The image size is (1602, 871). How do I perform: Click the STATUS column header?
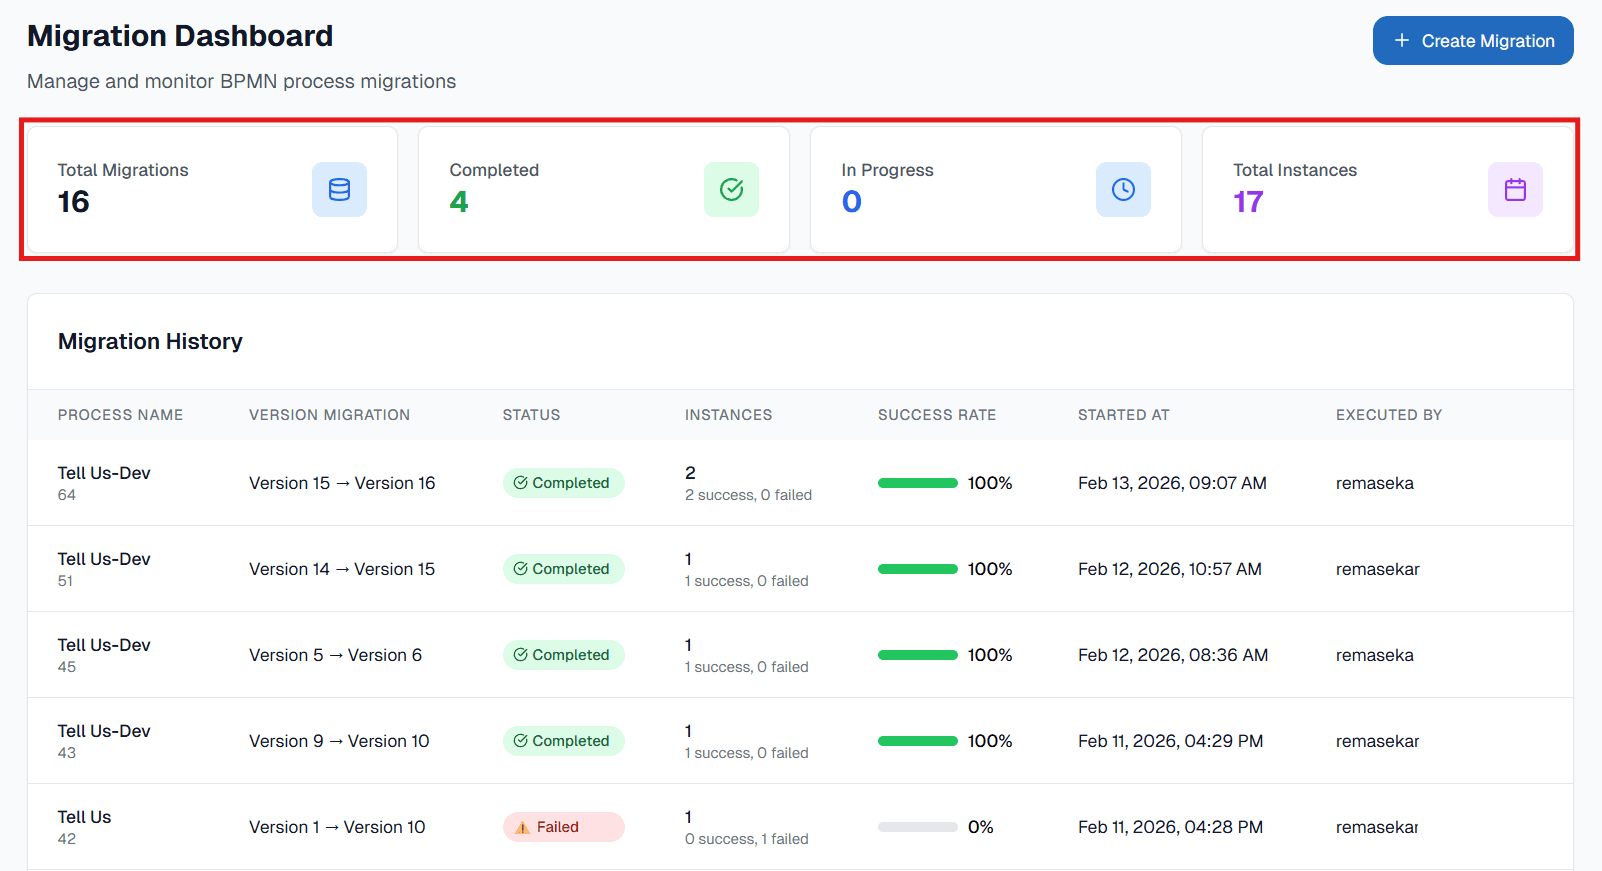531,415
